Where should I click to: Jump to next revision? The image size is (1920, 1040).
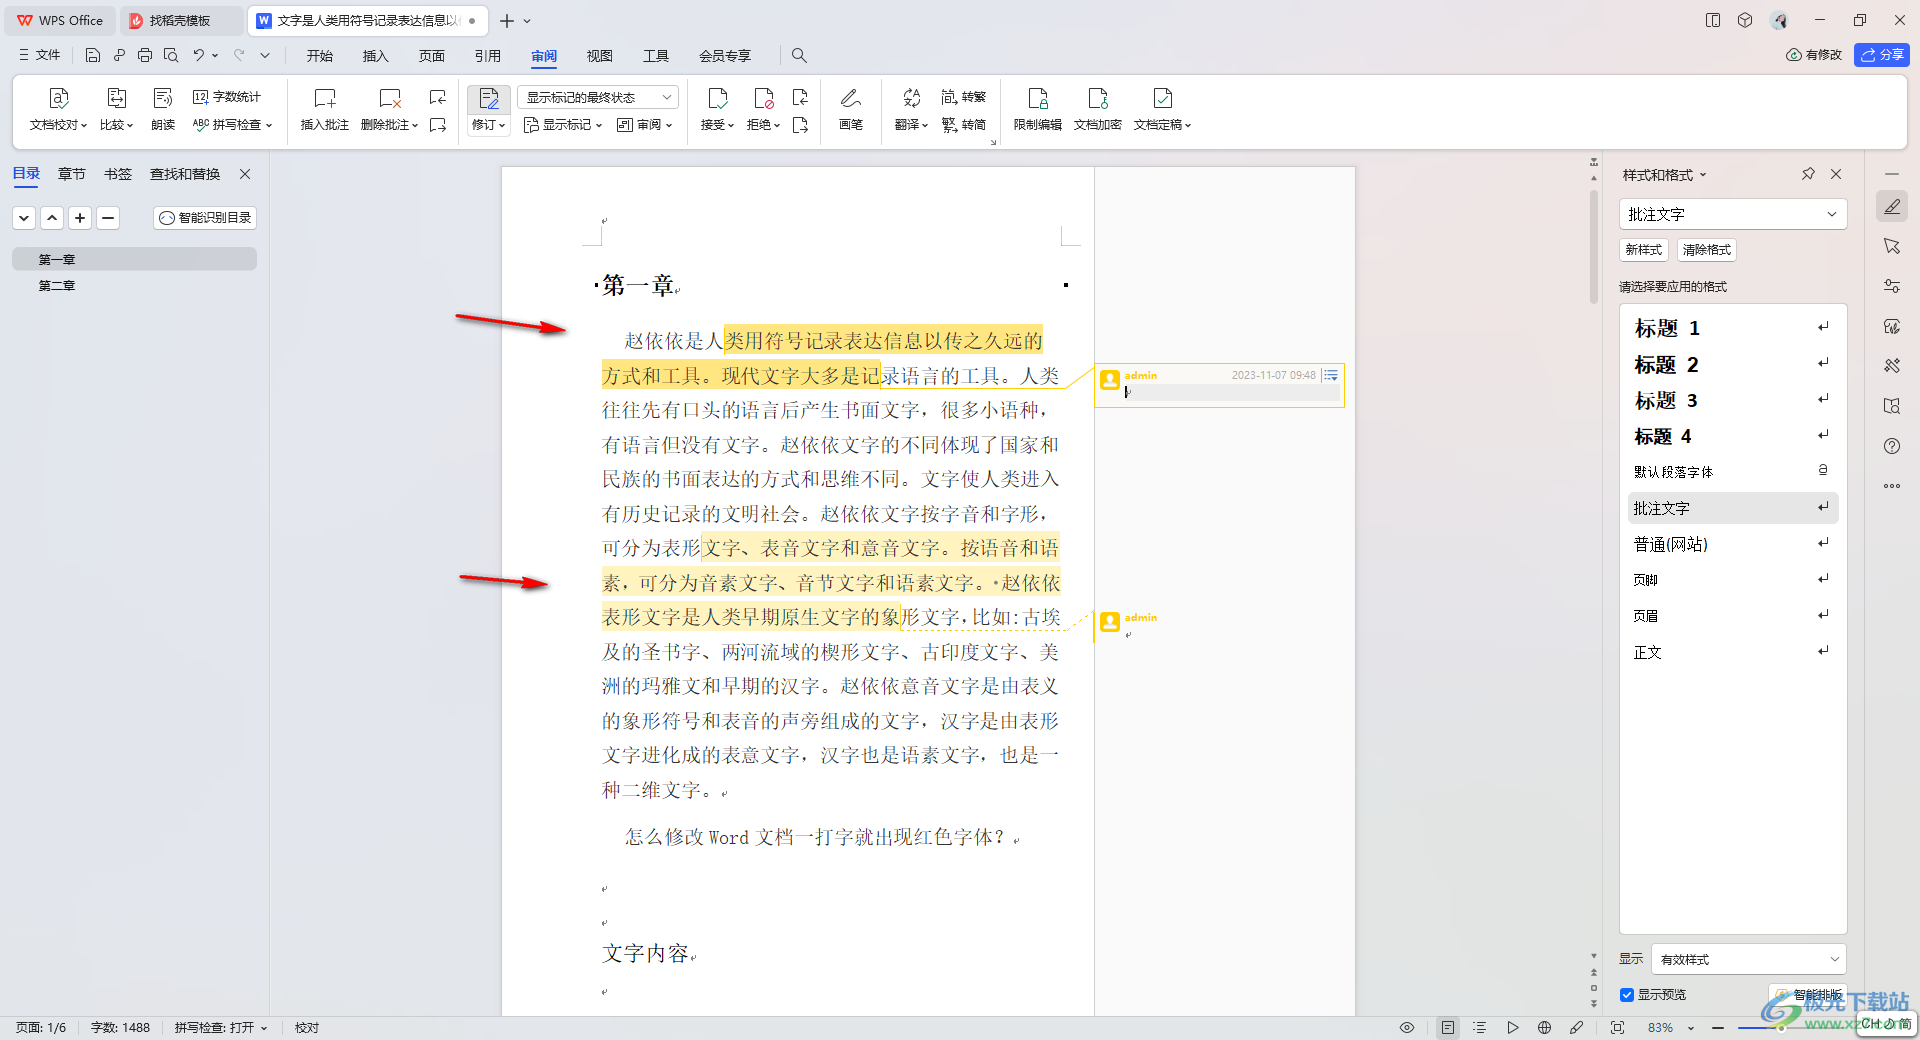pyautogui.click(x=800, y=125)
